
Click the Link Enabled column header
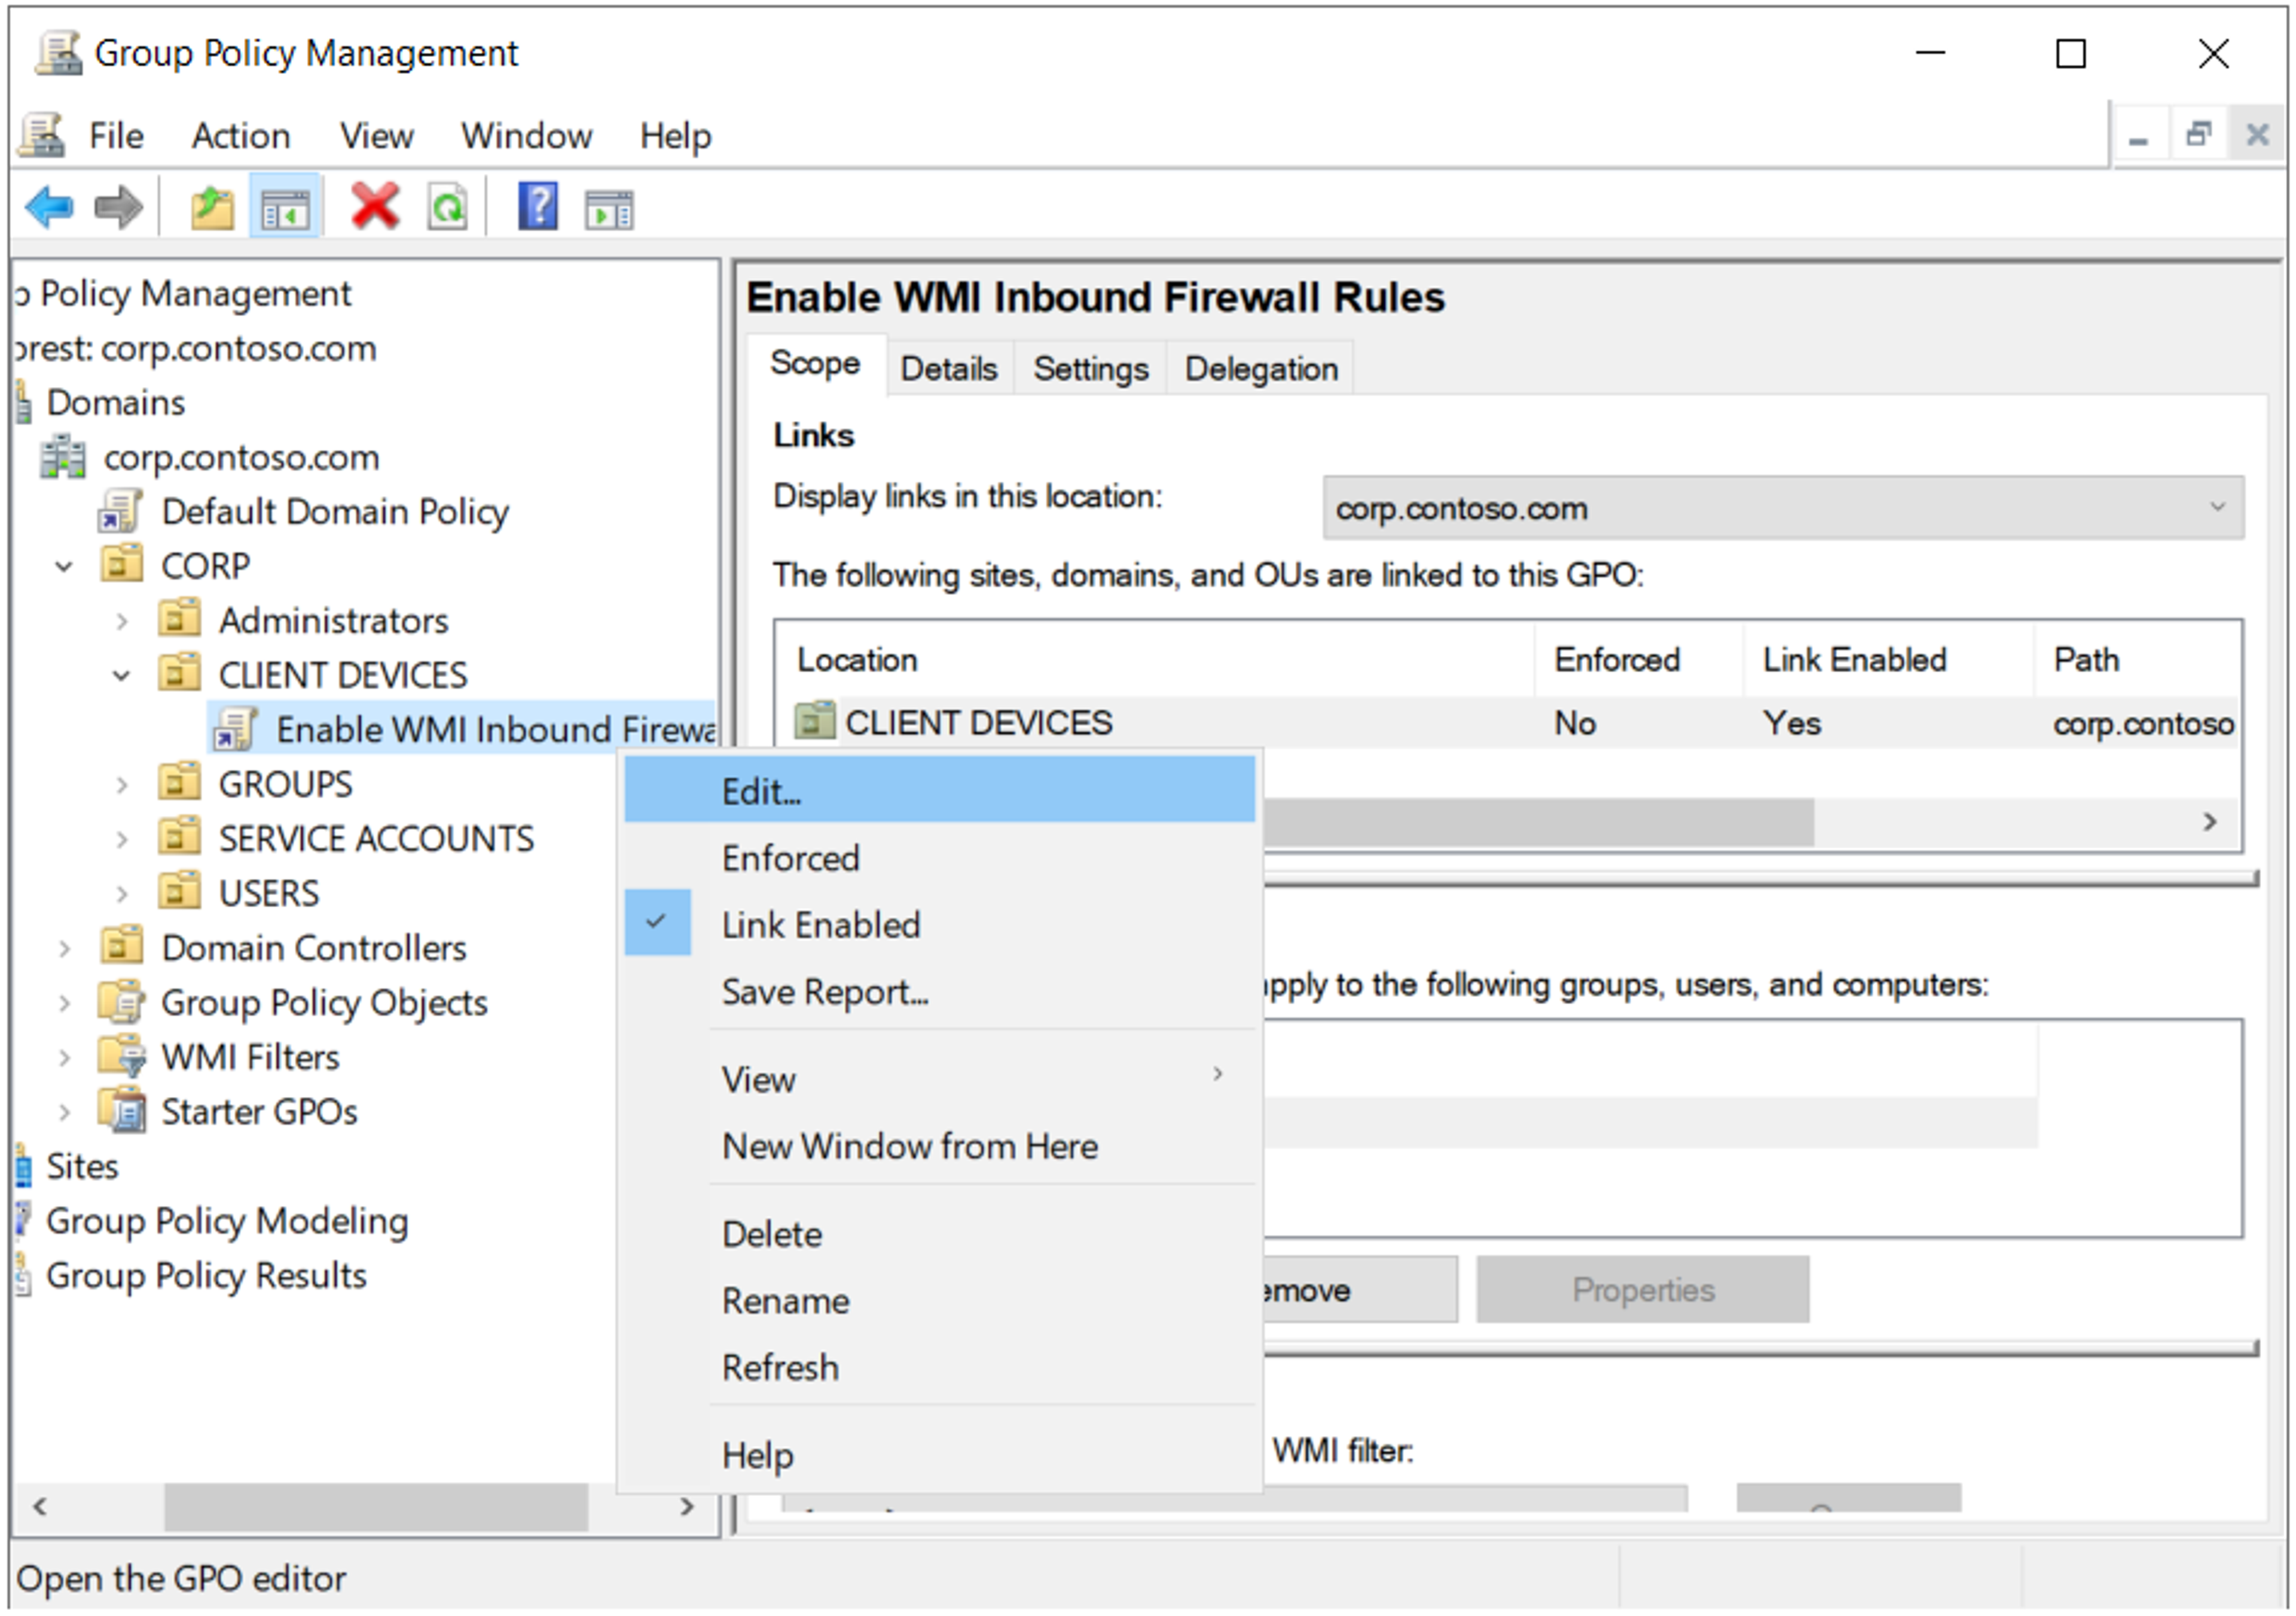pos(1888,659)
